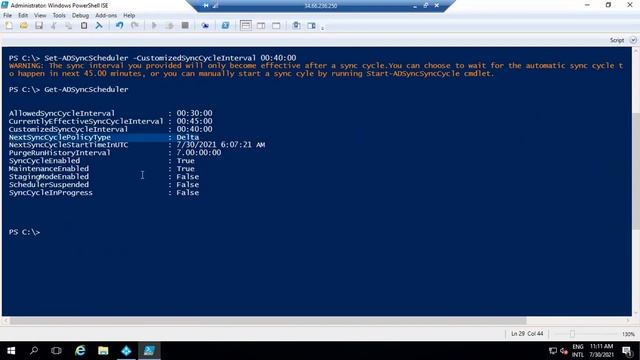The image size is (640, 360).
Task: Stop operation using square stop icon
Action: click(x=185, y=26)
